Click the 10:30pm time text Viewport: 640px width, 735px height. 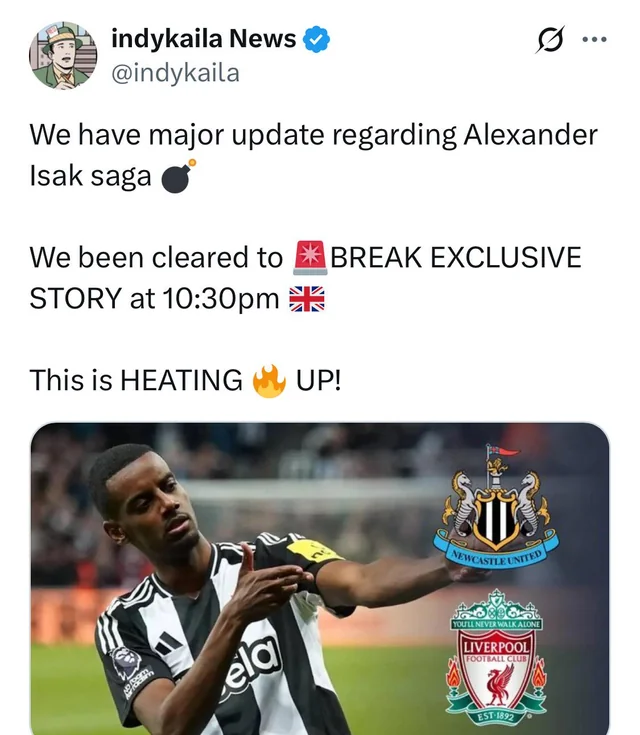pyautogui.click(x=221, y=299)
